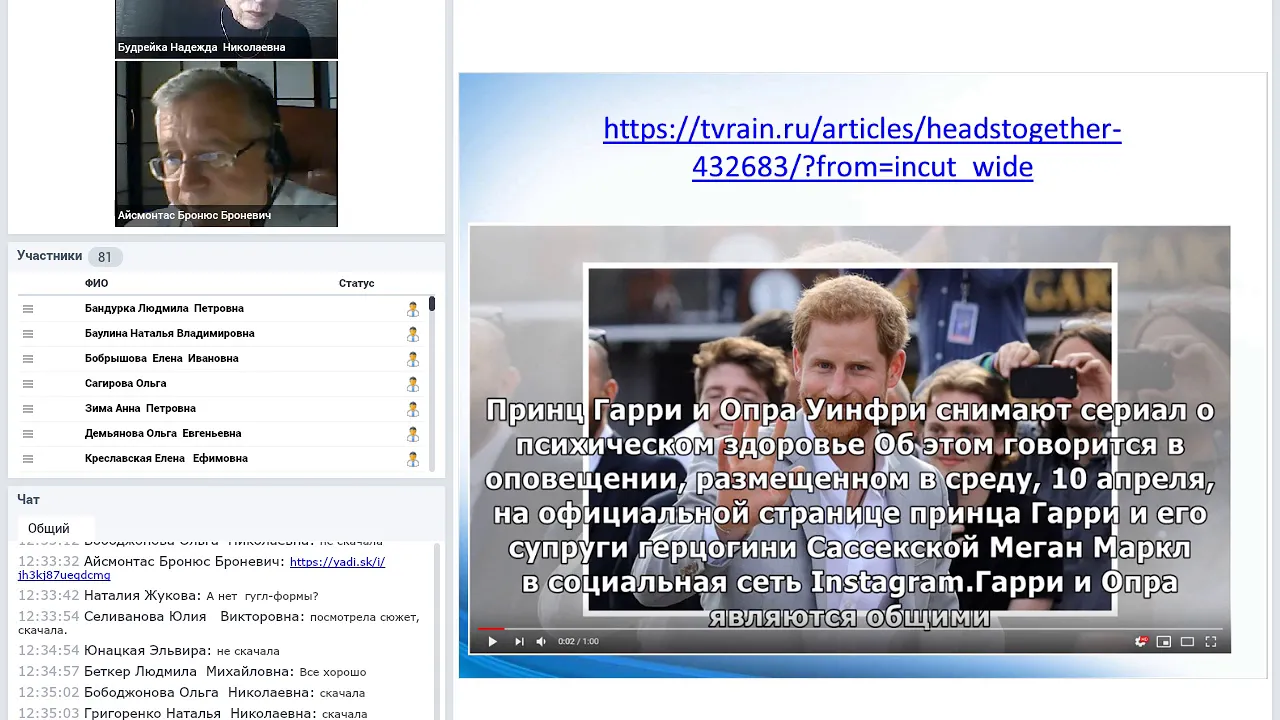Open row menu for Демьянова Ольга Евгеньевна

point(28,434)
